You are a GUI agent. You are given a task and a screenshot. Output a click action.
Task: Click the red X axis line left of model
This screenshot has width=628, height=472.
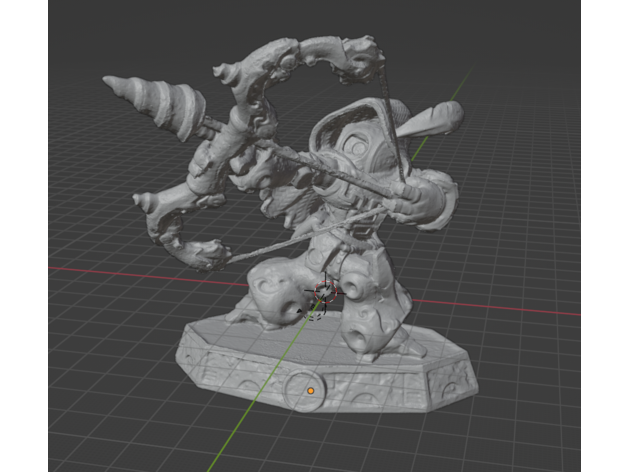[x=120, y=271]
